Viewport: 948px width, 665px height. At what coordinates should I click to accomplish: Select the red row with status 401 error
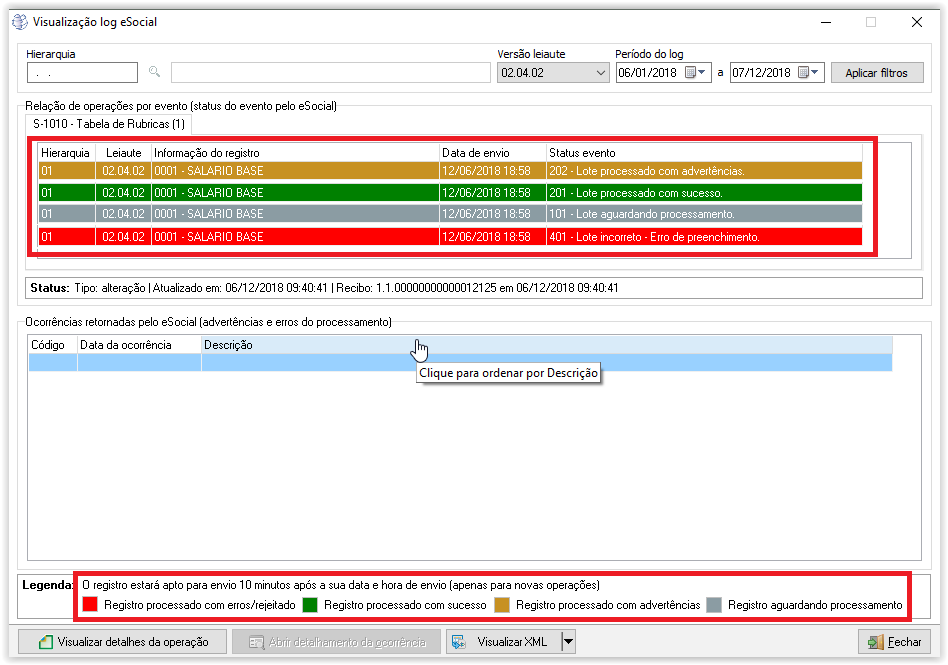click(x=450, y=236)
